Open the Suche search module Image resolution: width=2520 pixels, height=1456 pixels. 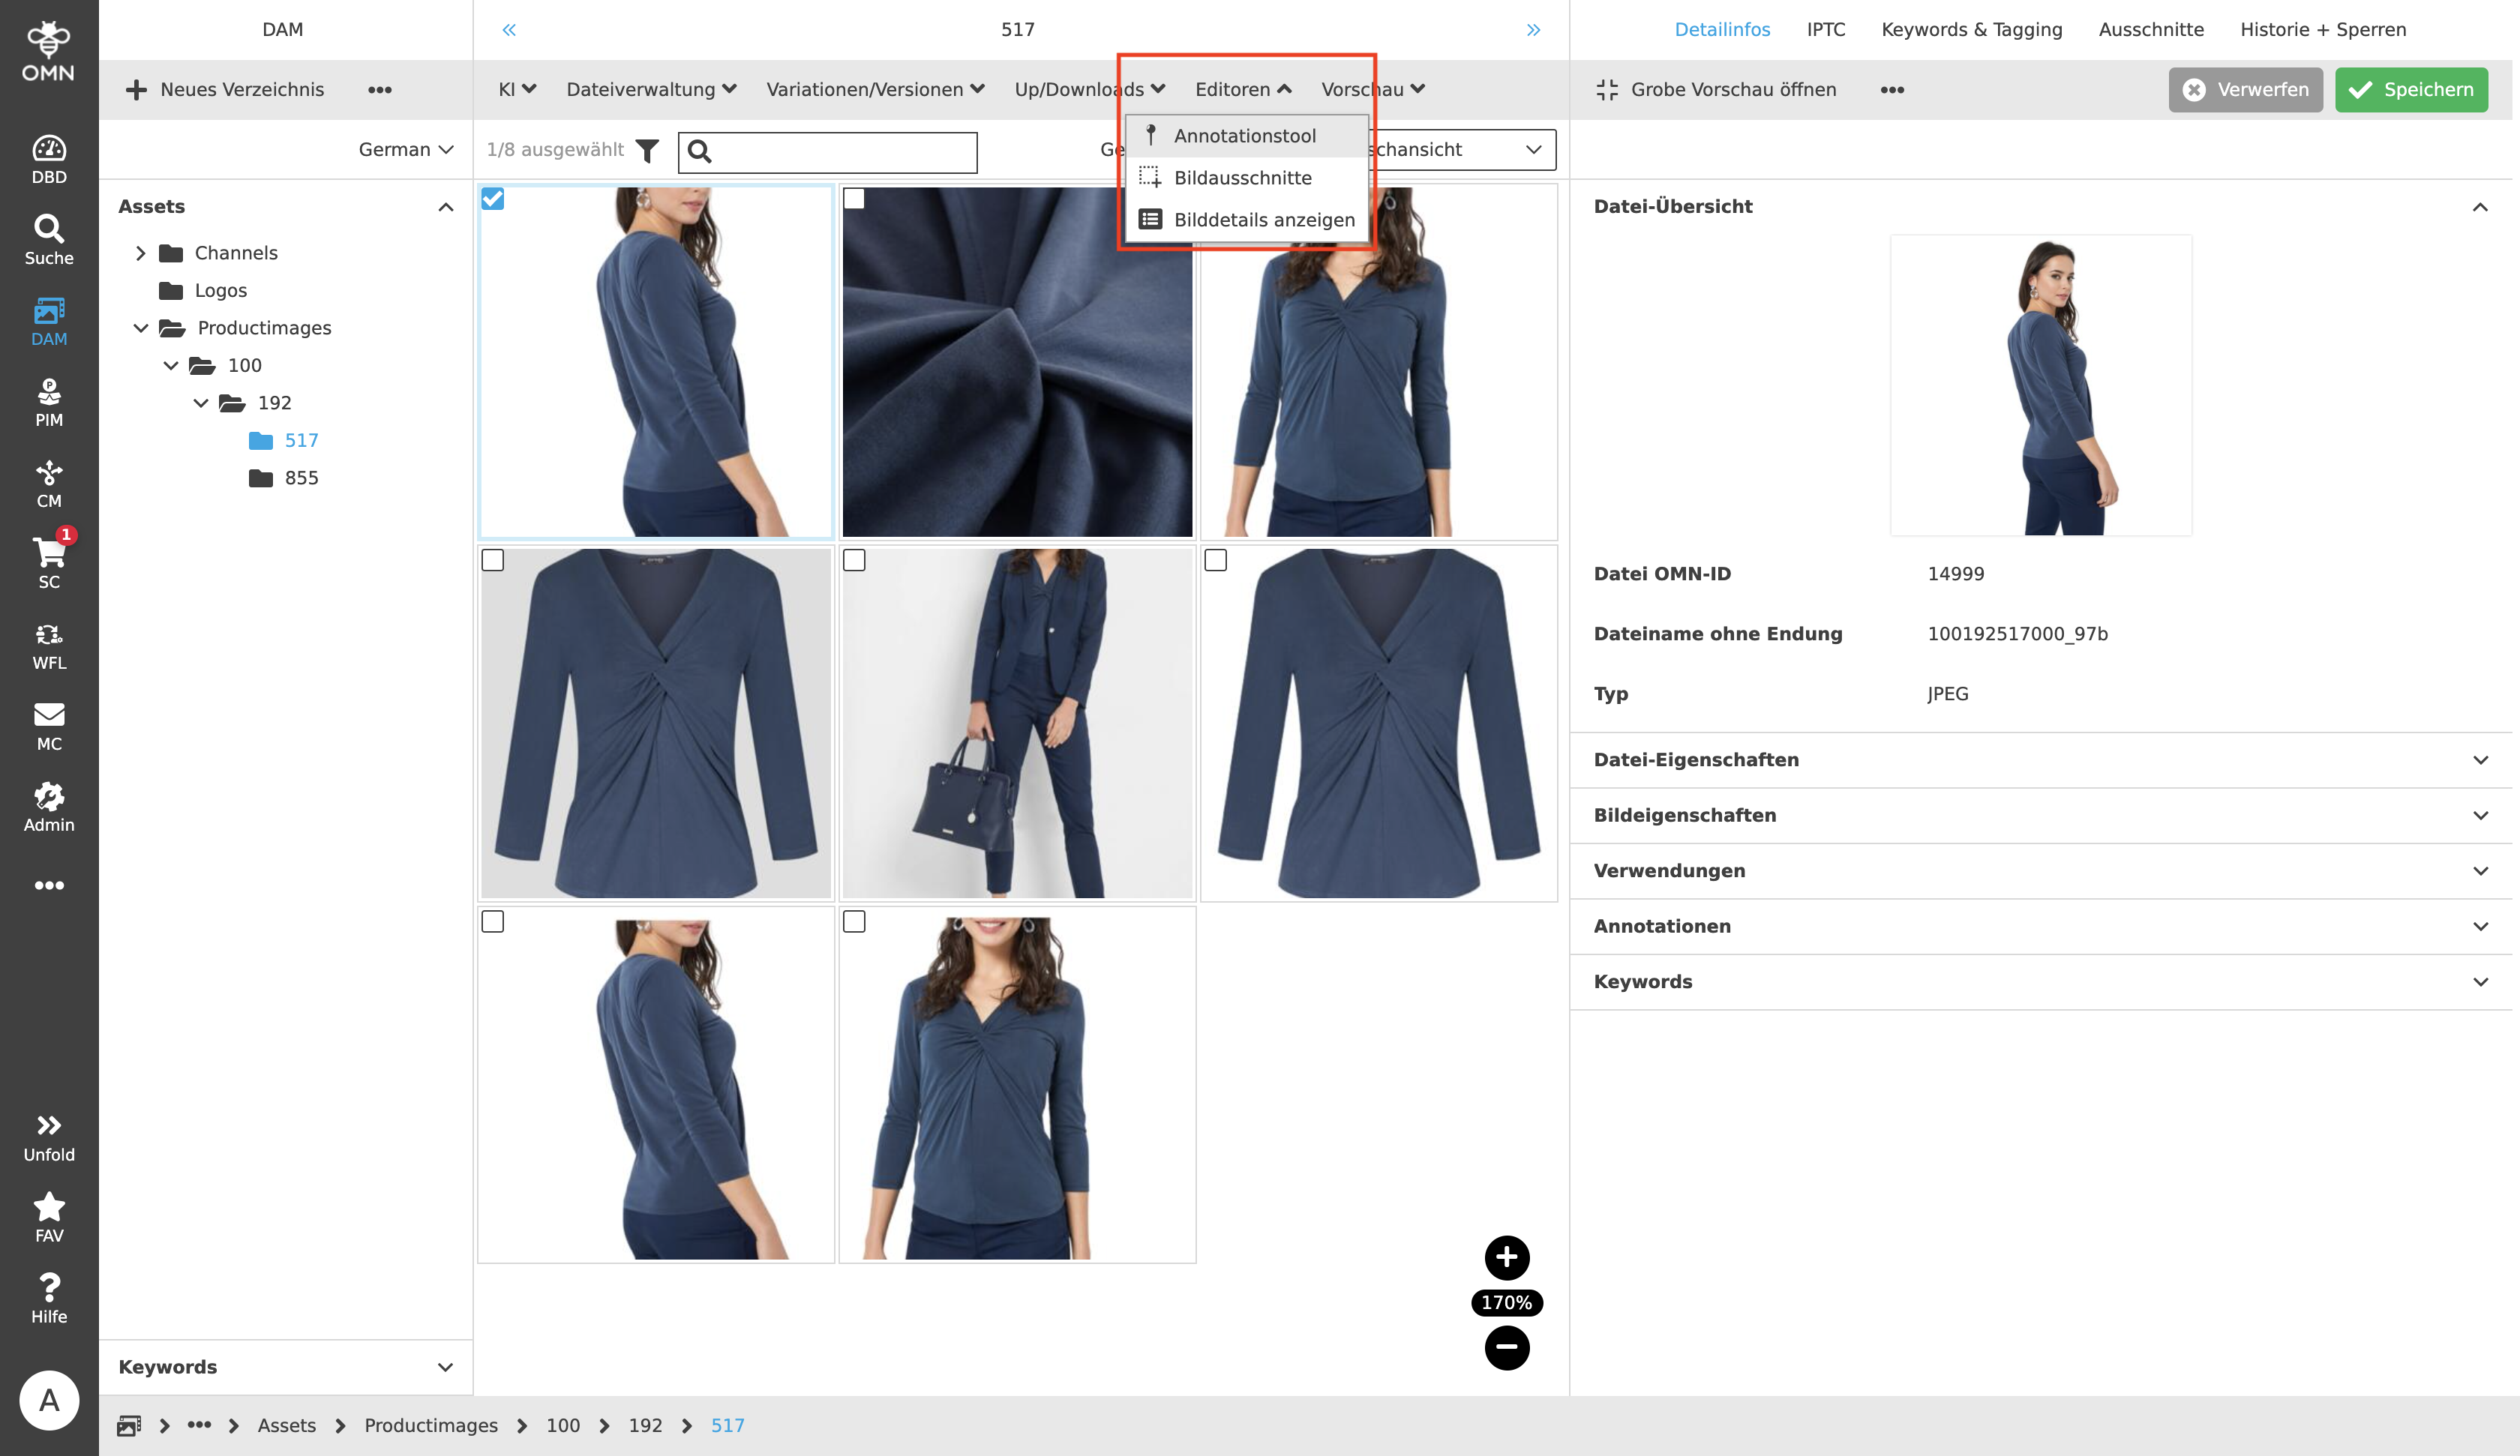pyautogui.click(x=48, y=238)
